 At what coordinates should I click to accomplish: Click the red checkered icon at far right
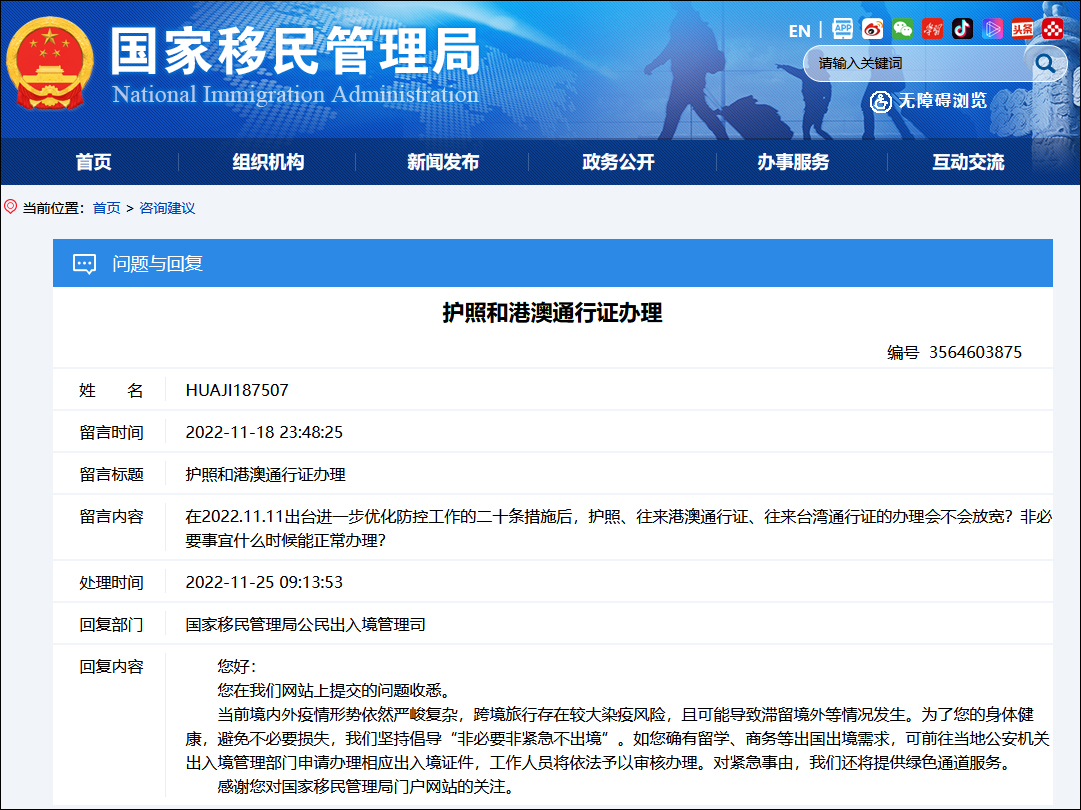click(x=1052, y=29)
